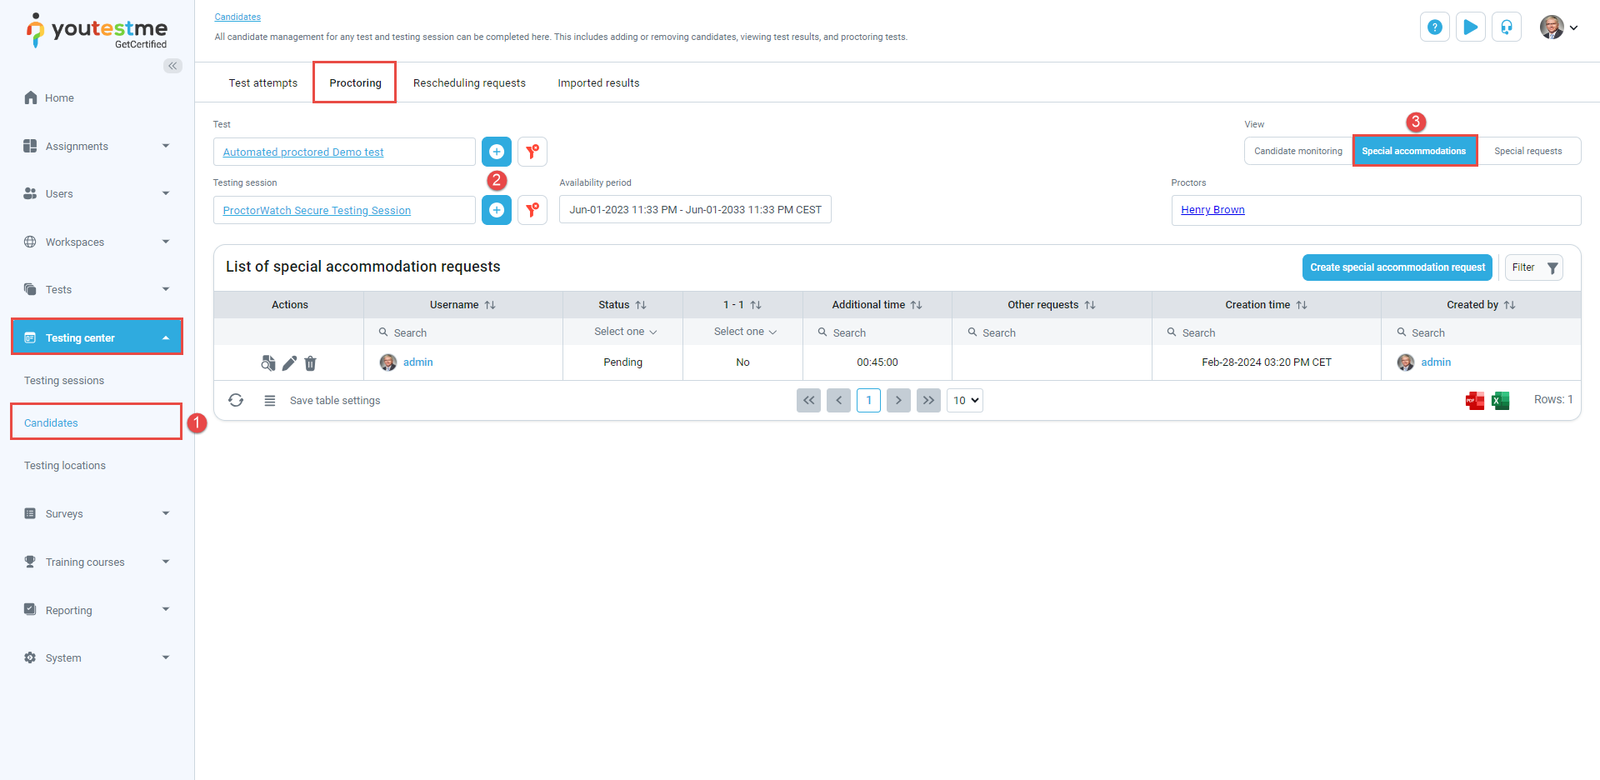Image resolution: width=1600 pixels, height=780 pixels.
Task: Collapse the sidebar with double chevron
Action: [173, 66]
